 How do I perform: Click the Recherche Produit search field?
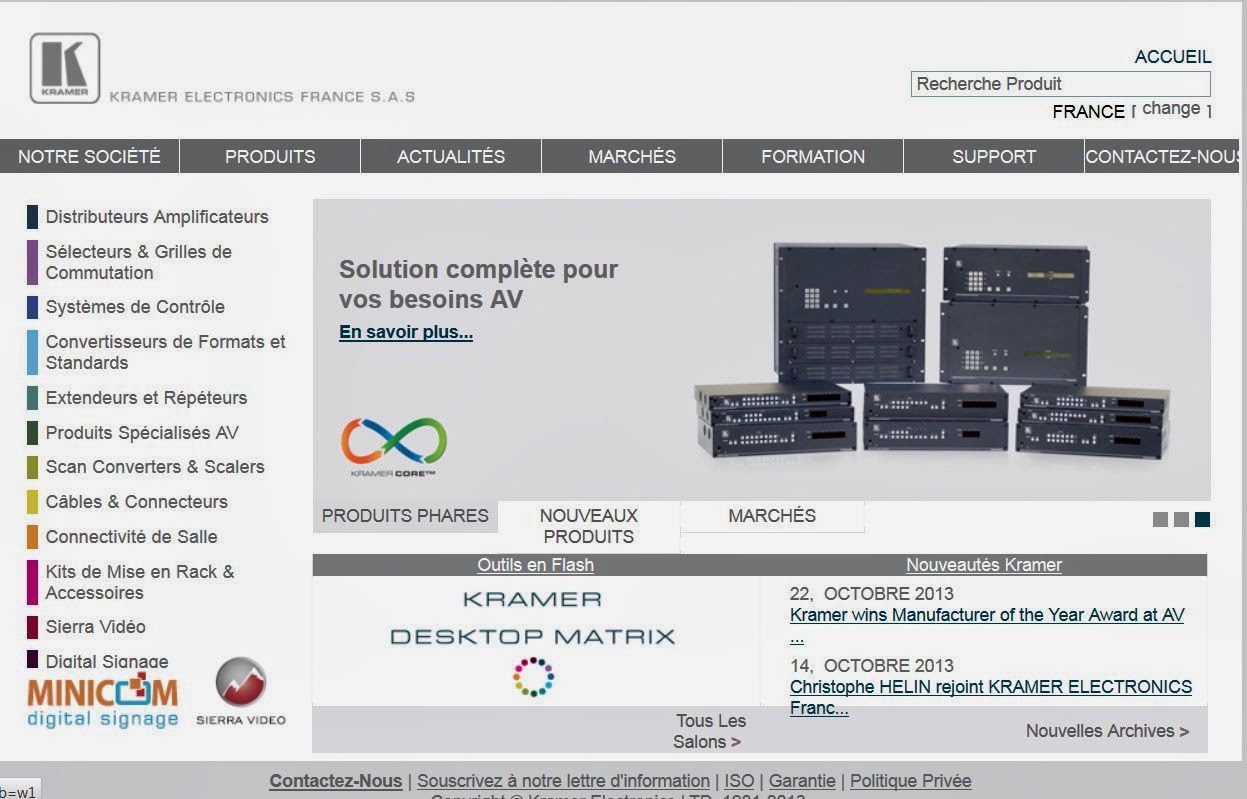tap(1060, 84)
